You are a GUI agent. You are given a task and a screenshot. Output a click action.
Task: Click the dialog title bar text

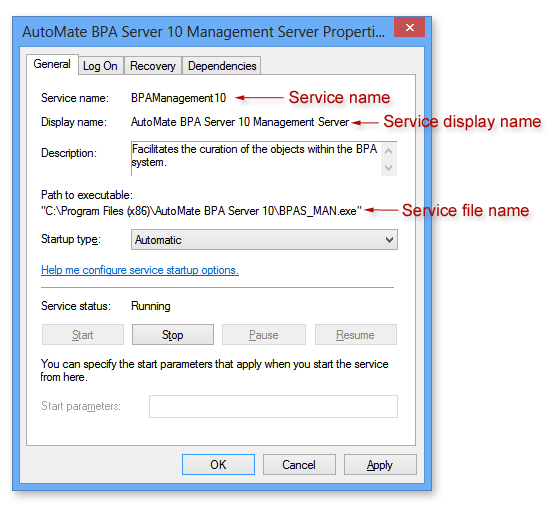[204, 32]
